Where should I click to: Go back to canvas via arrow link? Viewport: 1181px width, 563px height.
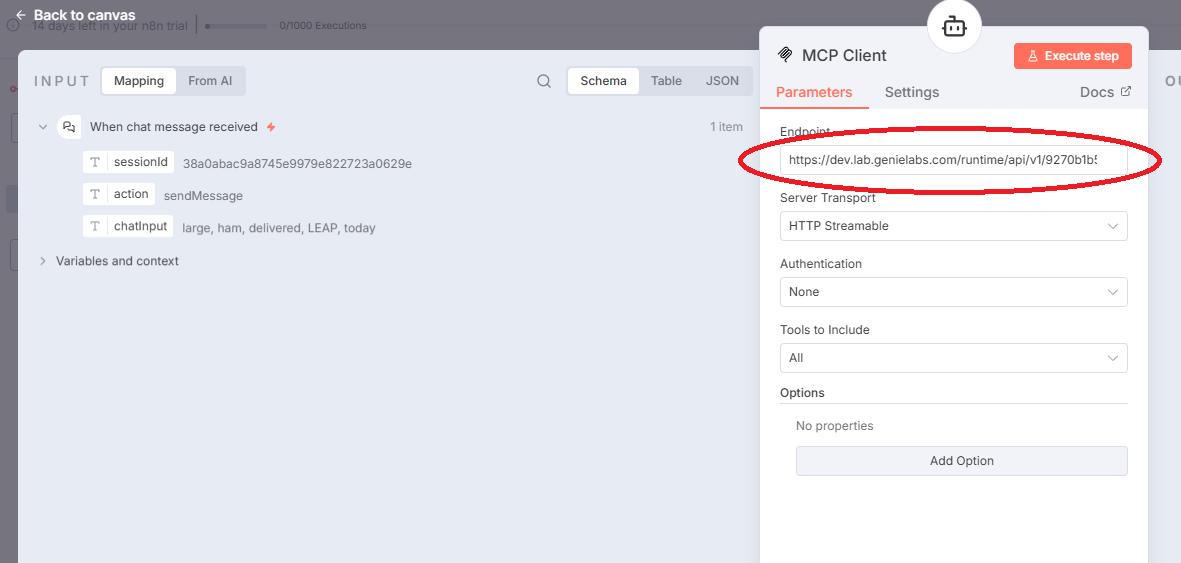75,15
